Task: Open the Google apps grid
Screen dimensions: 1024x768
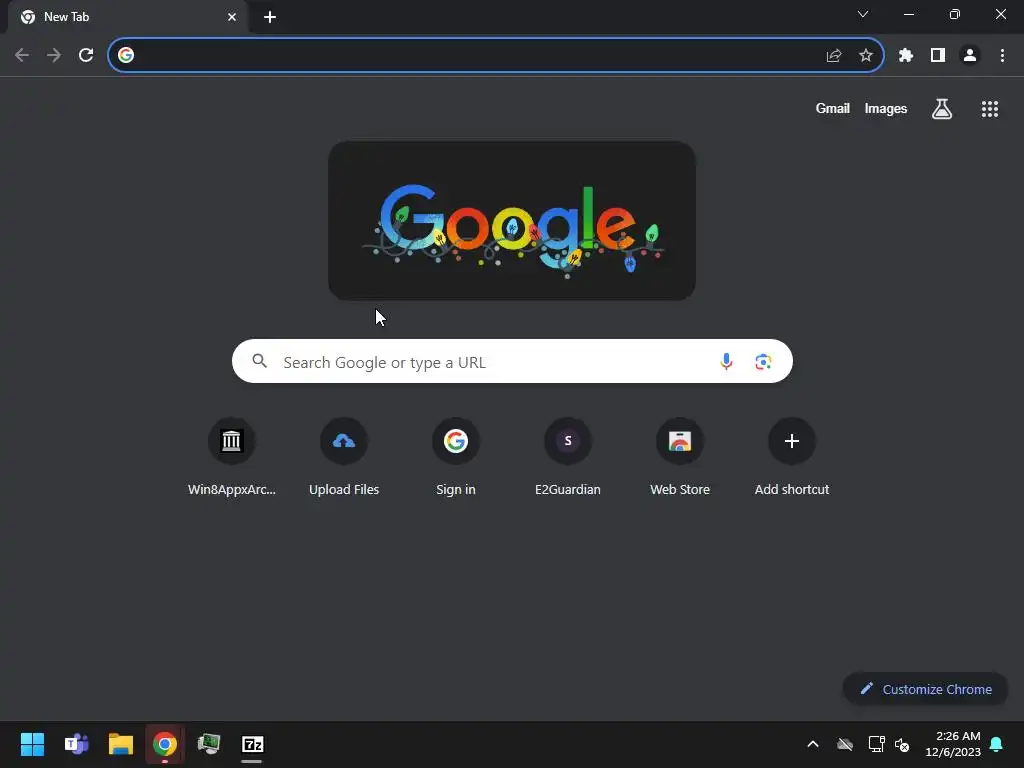Action: [990, 109]
